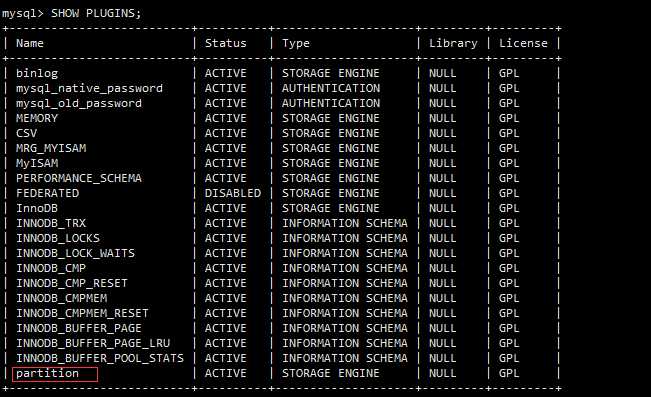Viewport: 651px width, 397px height.
Task: Click INNODB_BUFFER_POOL_STATS in the list
Action: click(x=100, y=358)
